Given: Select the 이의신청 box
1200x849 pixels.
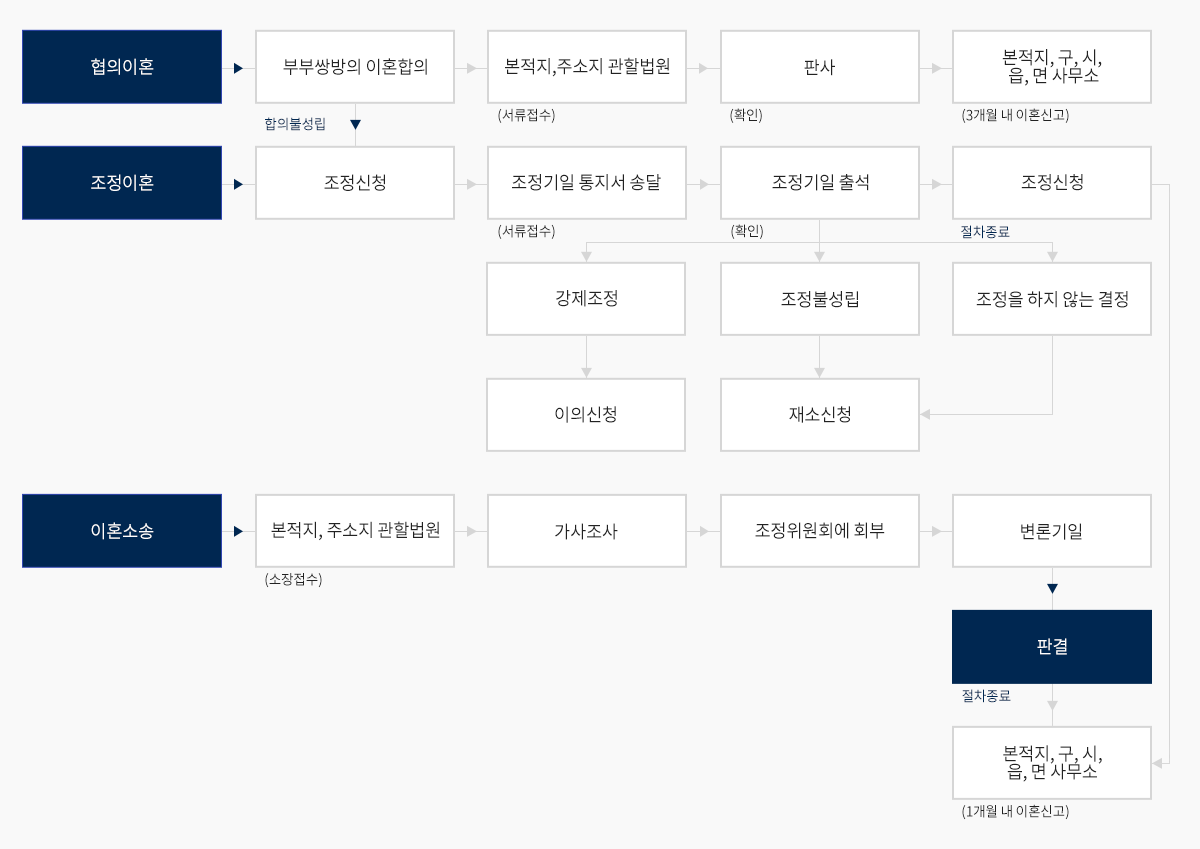Looking at the screenshot, I should point(586,415).
